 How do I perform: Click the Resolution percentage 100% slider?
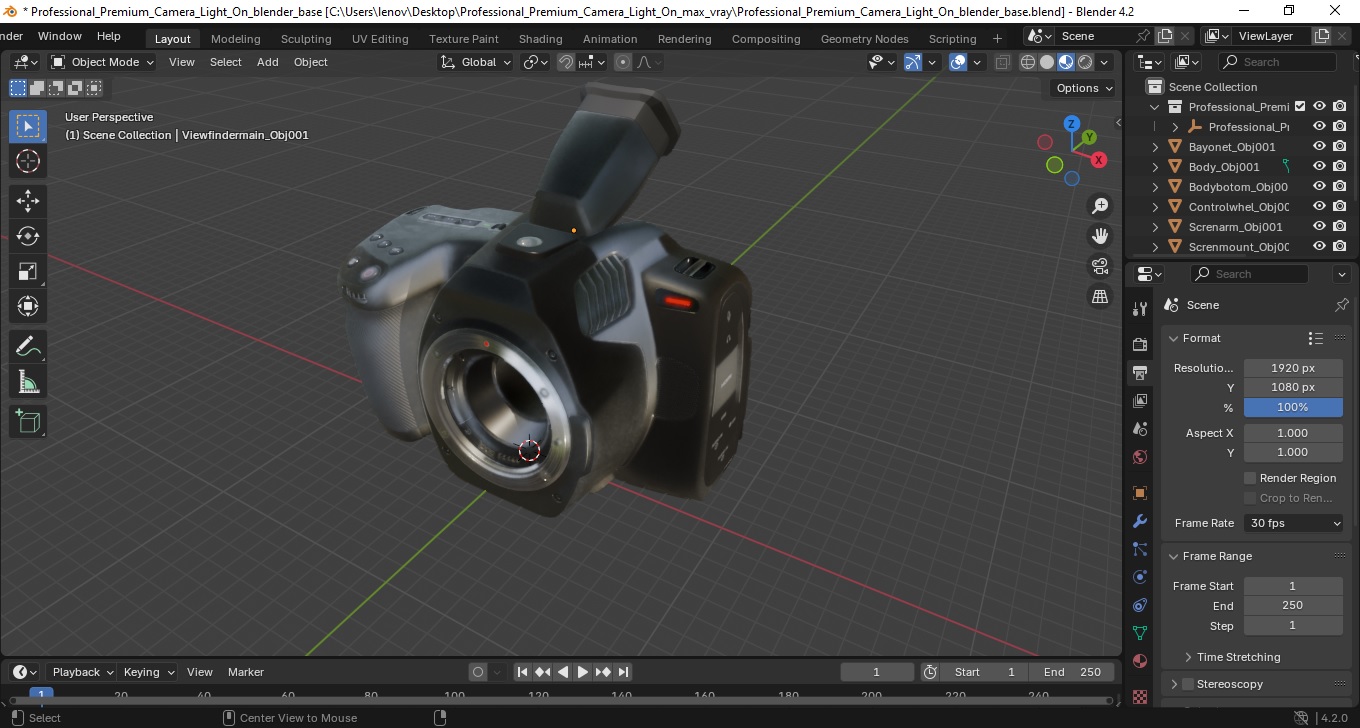(1293, 407)
